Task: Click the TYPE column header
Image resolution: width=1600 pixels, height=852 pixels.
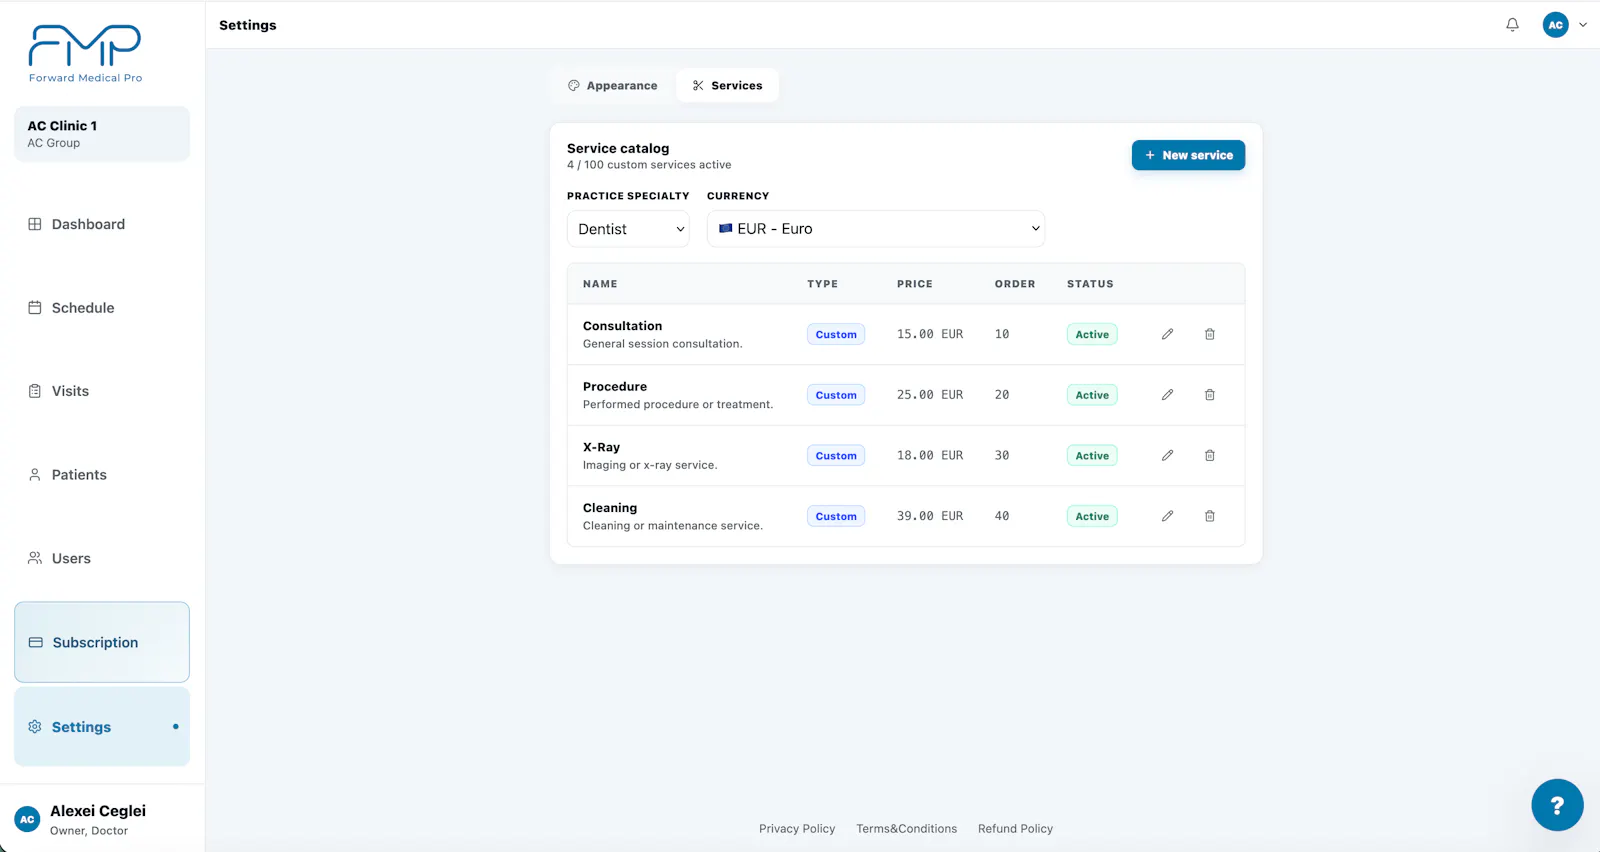Action: pyautogui.click(x=822, y=284)
